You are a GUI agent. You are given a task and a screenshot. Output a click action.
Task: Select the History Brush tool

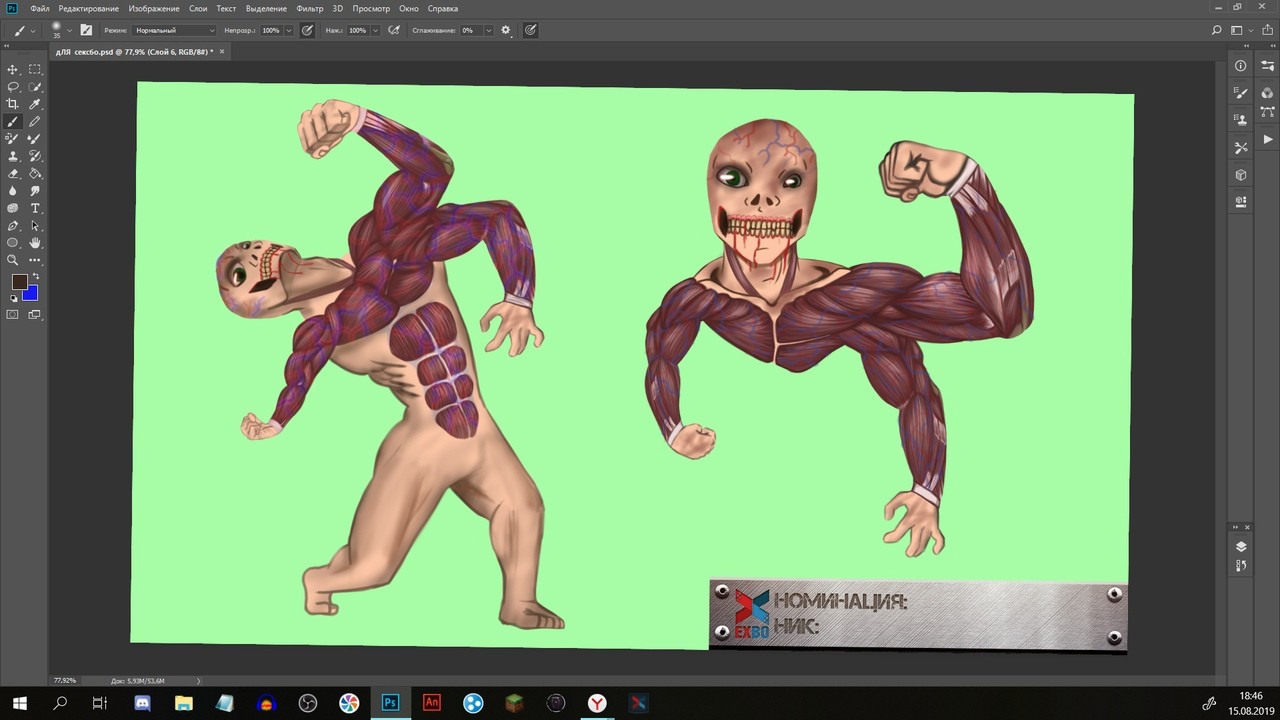(x=35, y=156)
